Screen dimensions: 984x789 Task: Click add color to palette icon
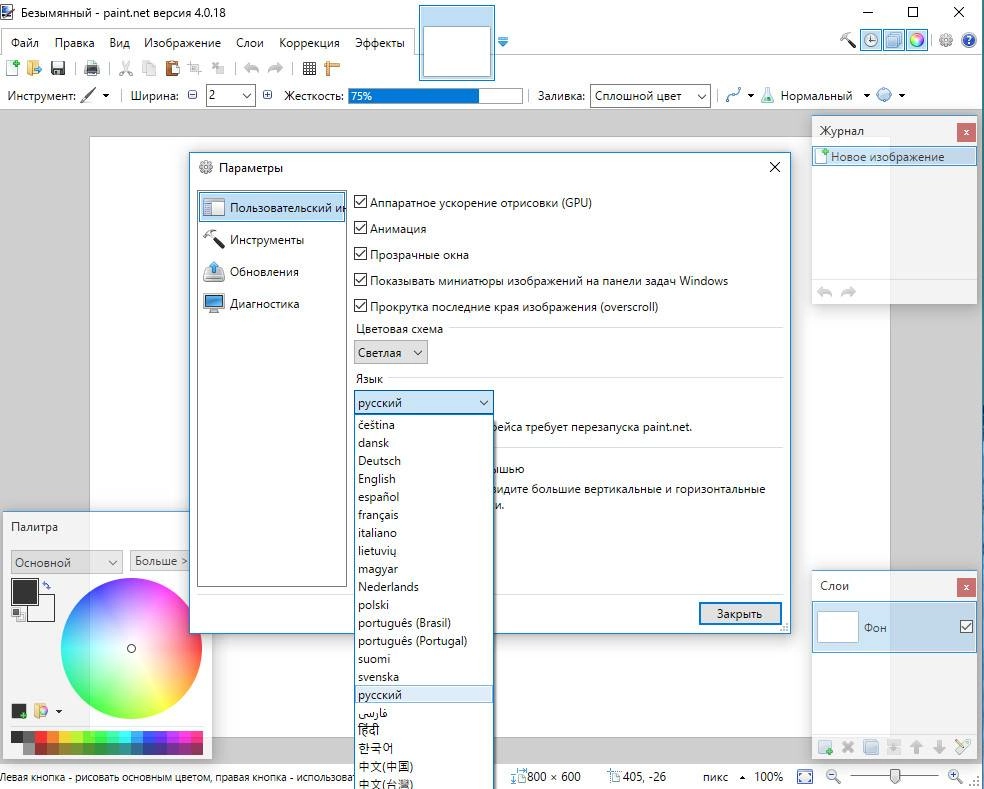click(x=19, y=711)
